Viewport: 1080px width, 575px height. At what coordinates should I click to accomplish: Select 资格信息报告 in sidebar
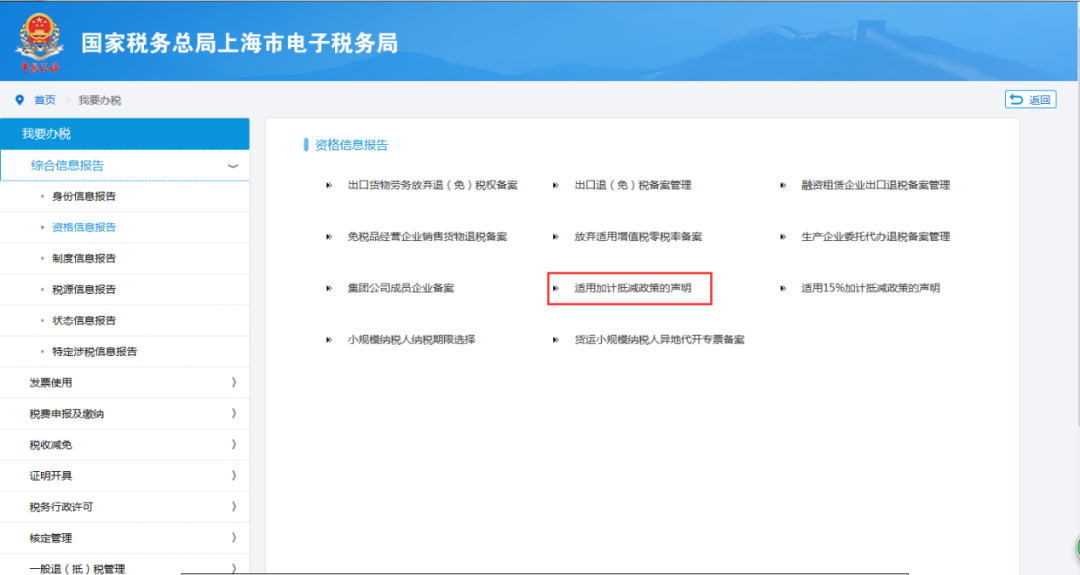(x=84, y=227)
